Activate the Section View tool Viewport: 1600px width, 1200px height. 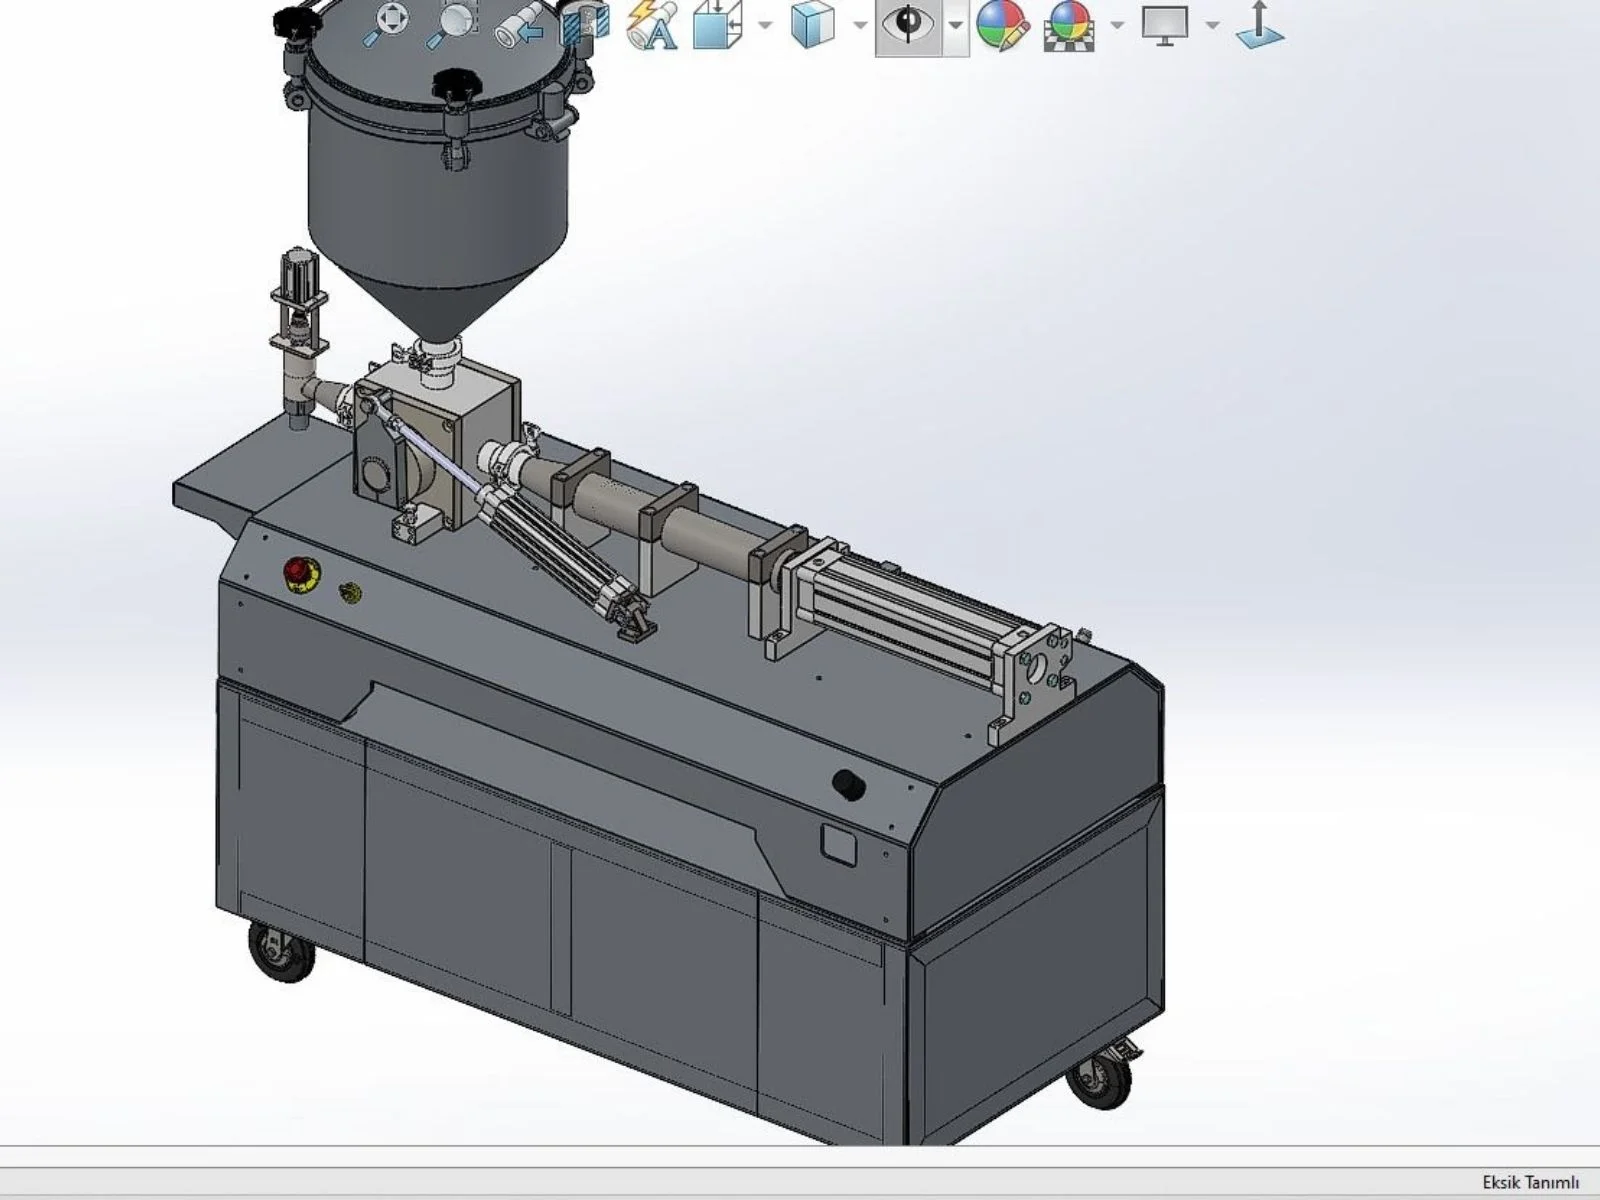586,24
